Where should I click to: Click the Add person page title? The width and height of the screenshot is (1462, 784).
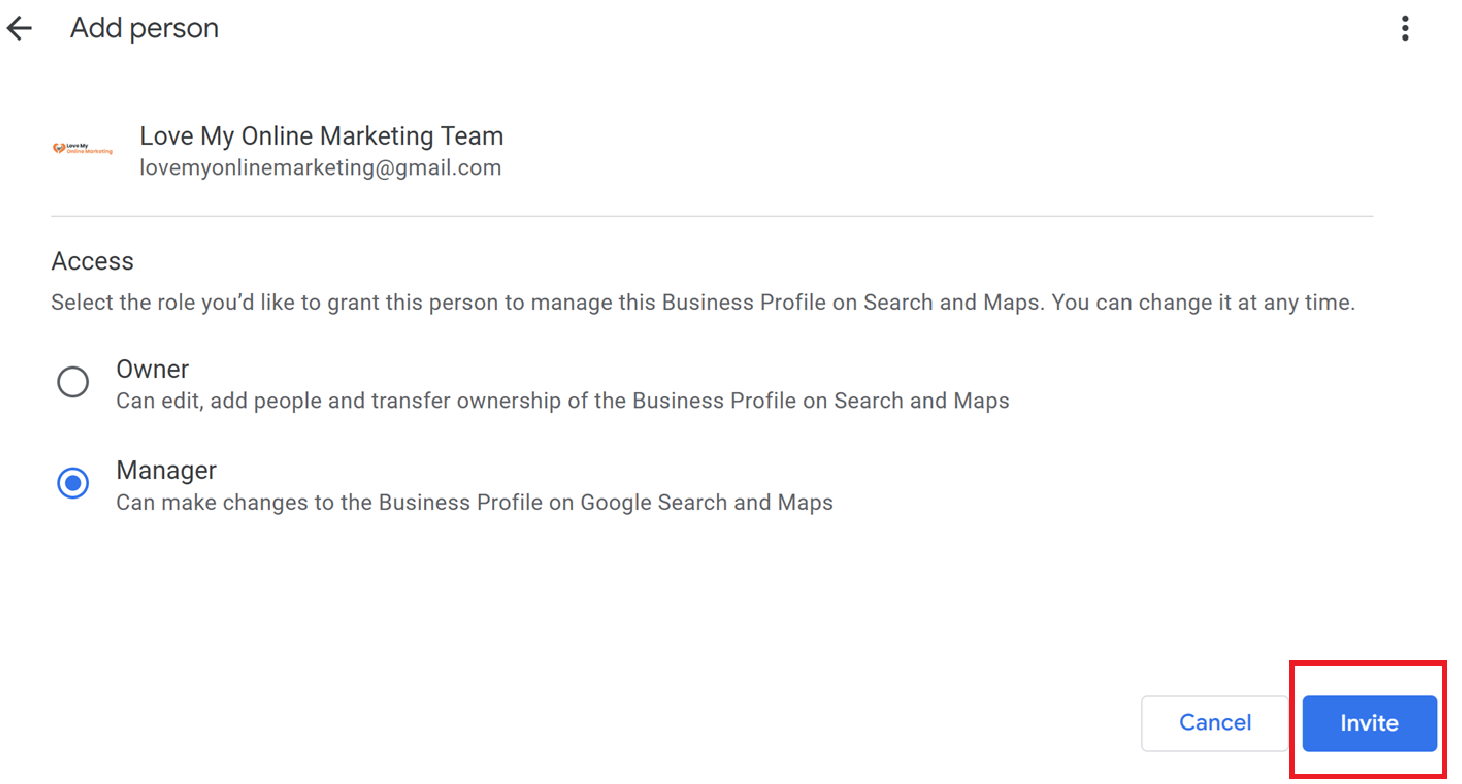coord(144,29)
